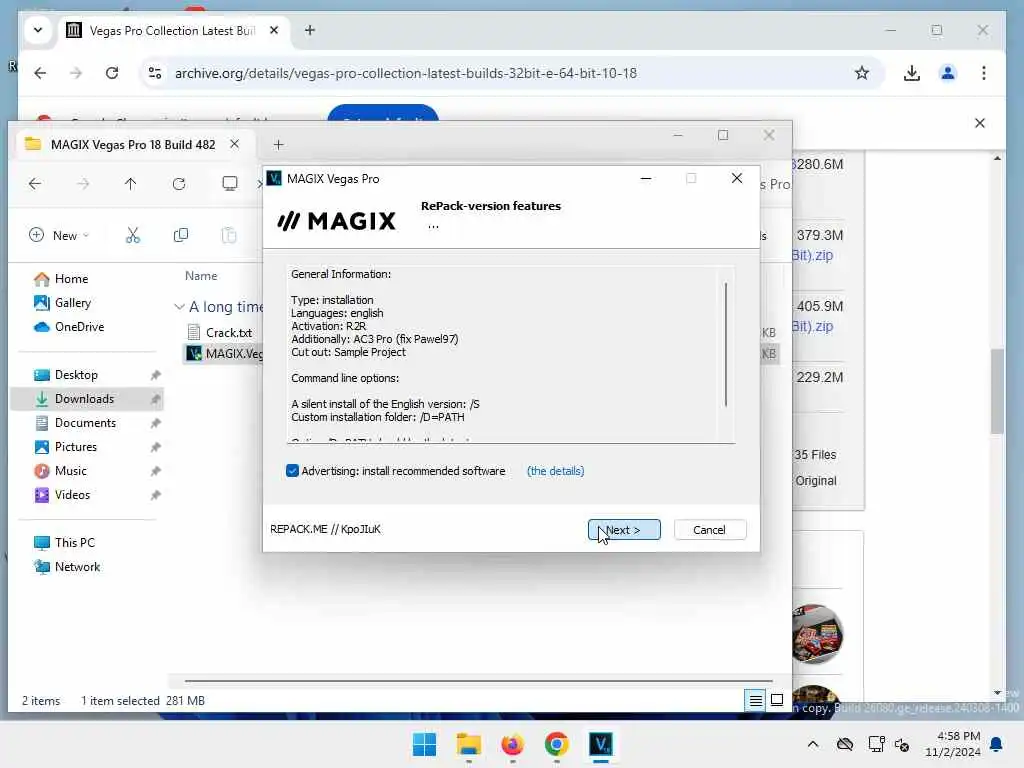Click installer info text scrollbar
Viewport: 1024px width, 768px height.
[x=726, y=344]
